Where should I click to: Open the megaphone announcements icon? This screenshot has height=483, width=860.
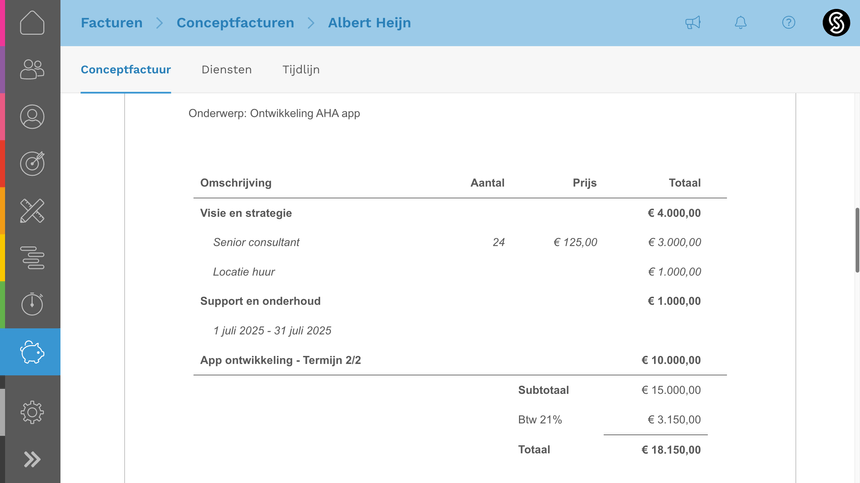pos(693,22)
